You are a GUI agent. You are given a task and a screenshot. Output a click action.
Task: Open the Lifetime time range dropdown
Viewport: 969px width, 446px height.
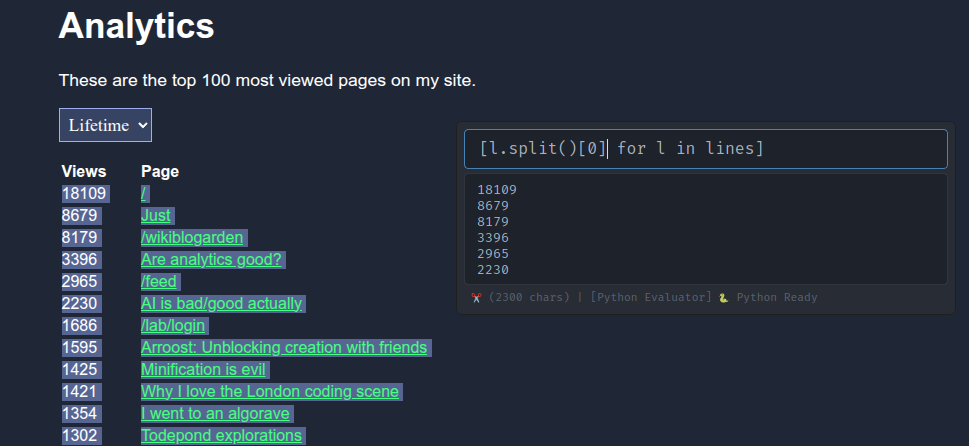[x=105, y=125]
